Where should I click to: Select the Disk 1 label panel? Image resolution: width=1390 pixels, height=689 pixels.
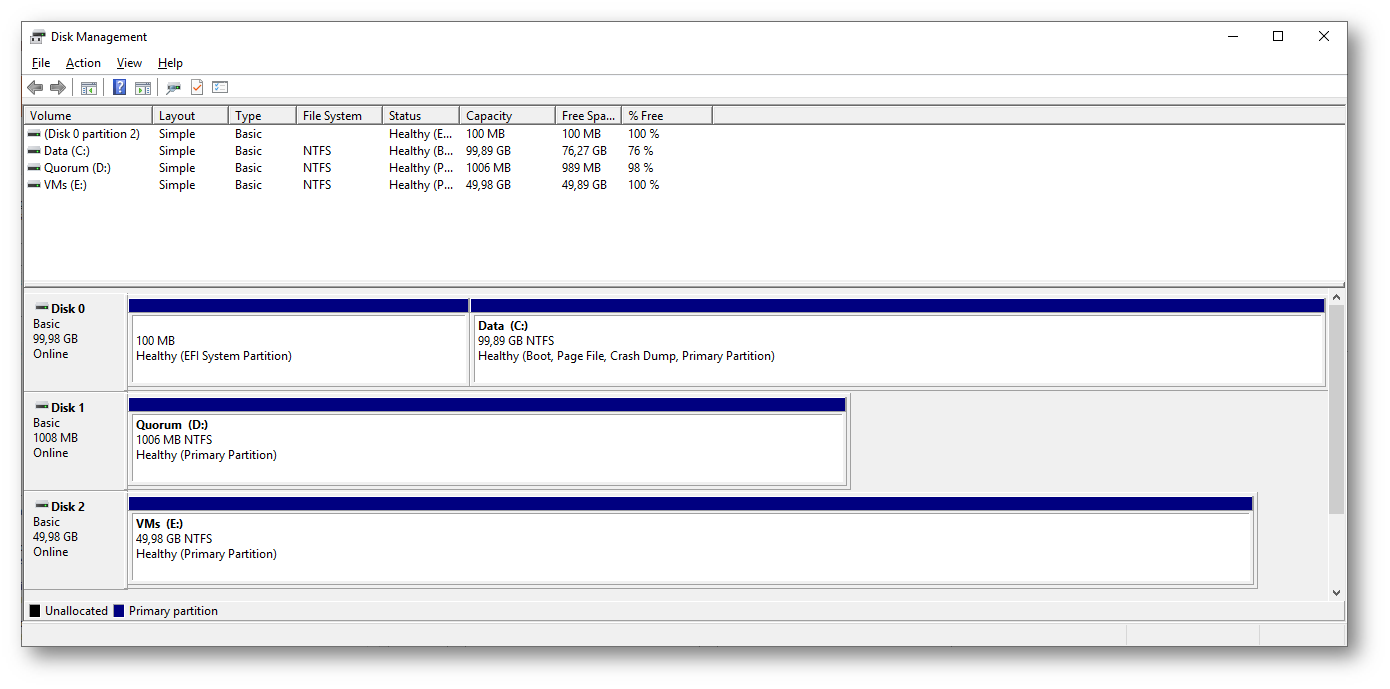click(x=75, y=440)
